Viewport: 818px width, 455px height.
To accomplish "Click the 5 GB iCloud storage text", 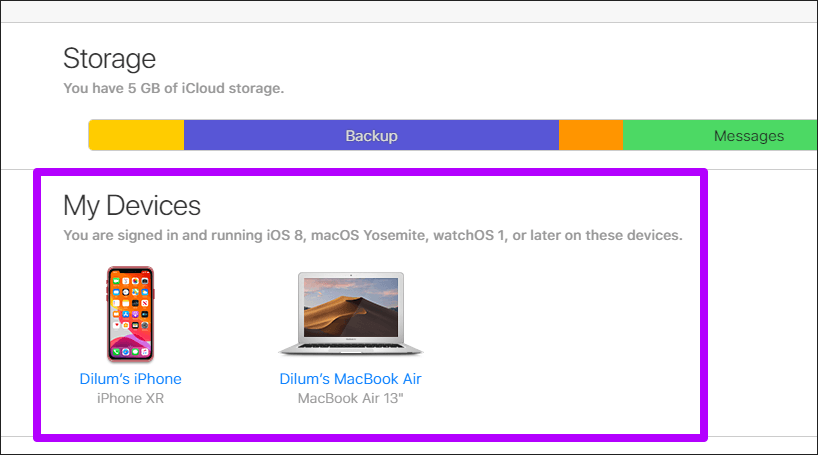I will (x=173, y=88).
